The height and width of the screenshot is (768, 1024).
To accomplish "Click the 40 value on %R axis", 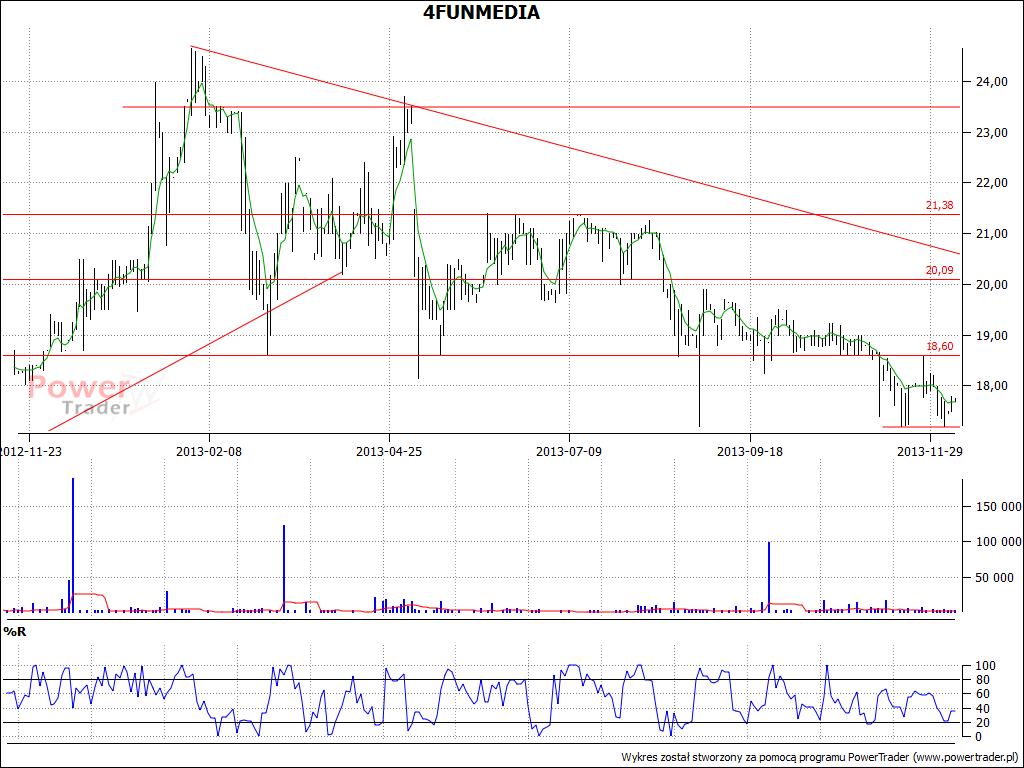I will (x=985, y=709).
